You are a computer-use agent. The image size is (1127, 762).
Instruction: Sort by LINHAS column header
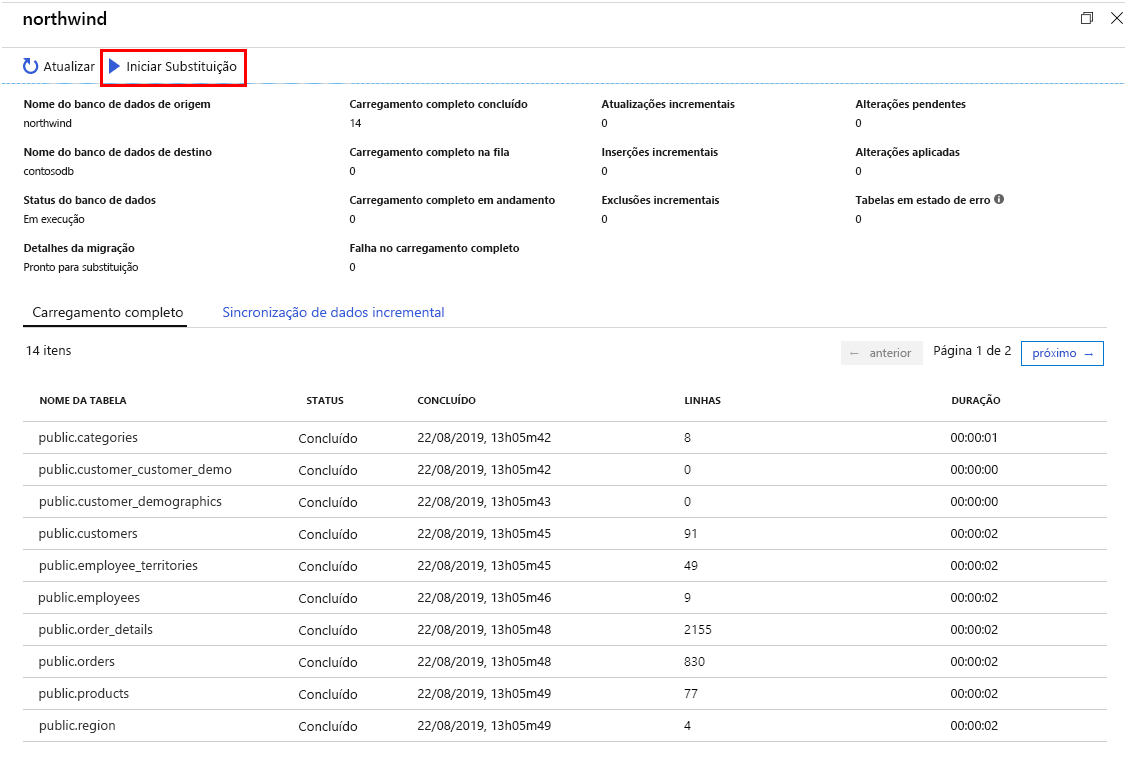[702, 400]
